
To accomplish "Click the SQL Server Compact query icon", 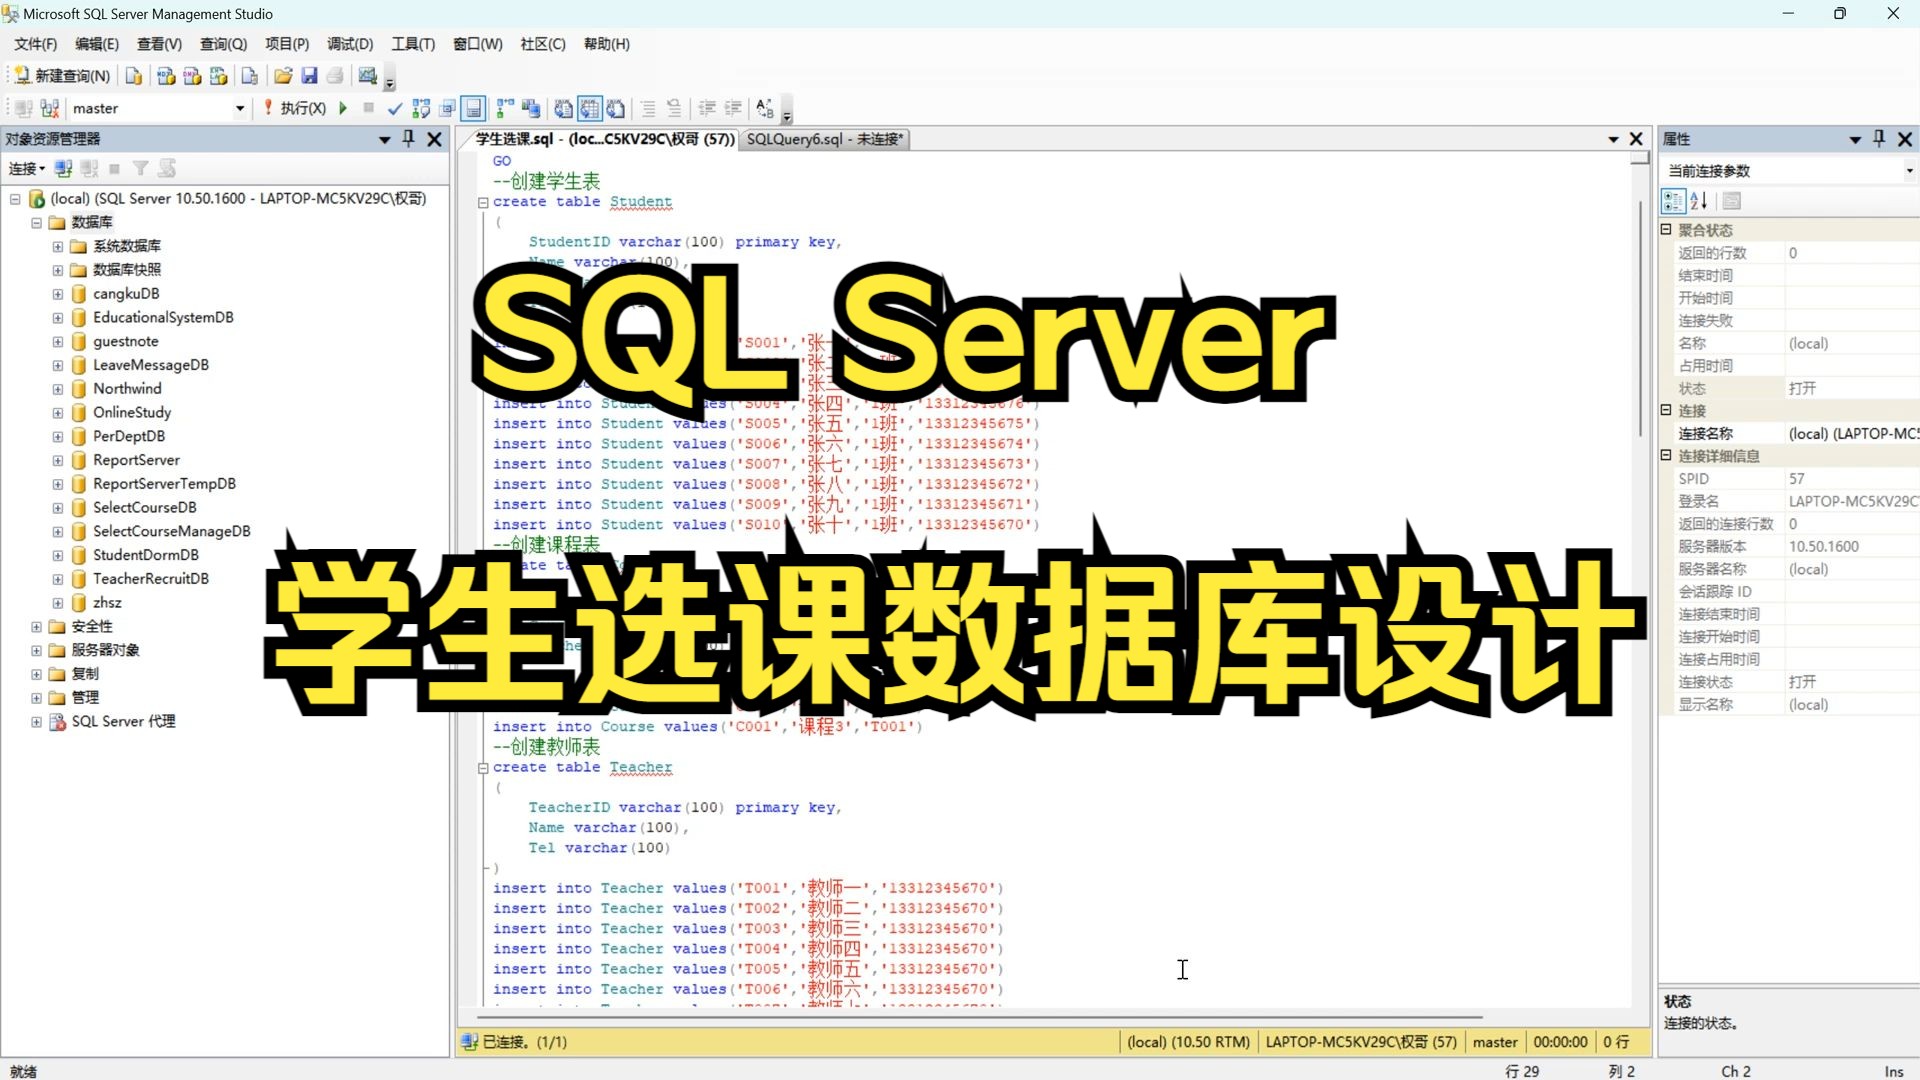I will [x=250, y=76].
